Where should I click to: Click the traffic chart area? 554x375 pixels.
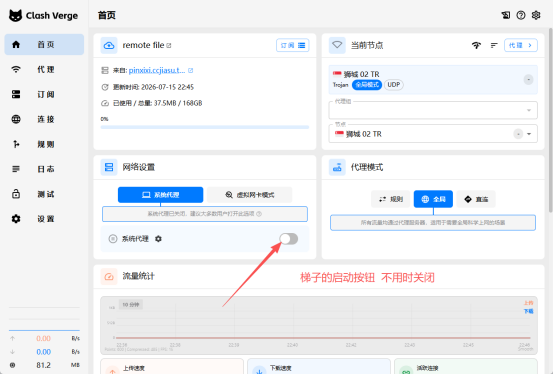point(319,326)
